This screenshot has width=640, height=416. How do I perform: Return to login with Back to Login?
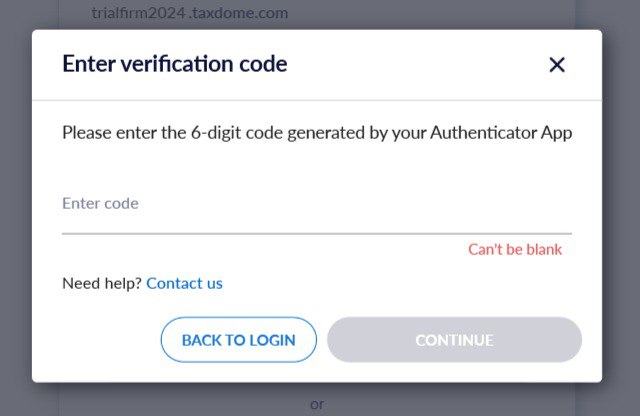238,340
